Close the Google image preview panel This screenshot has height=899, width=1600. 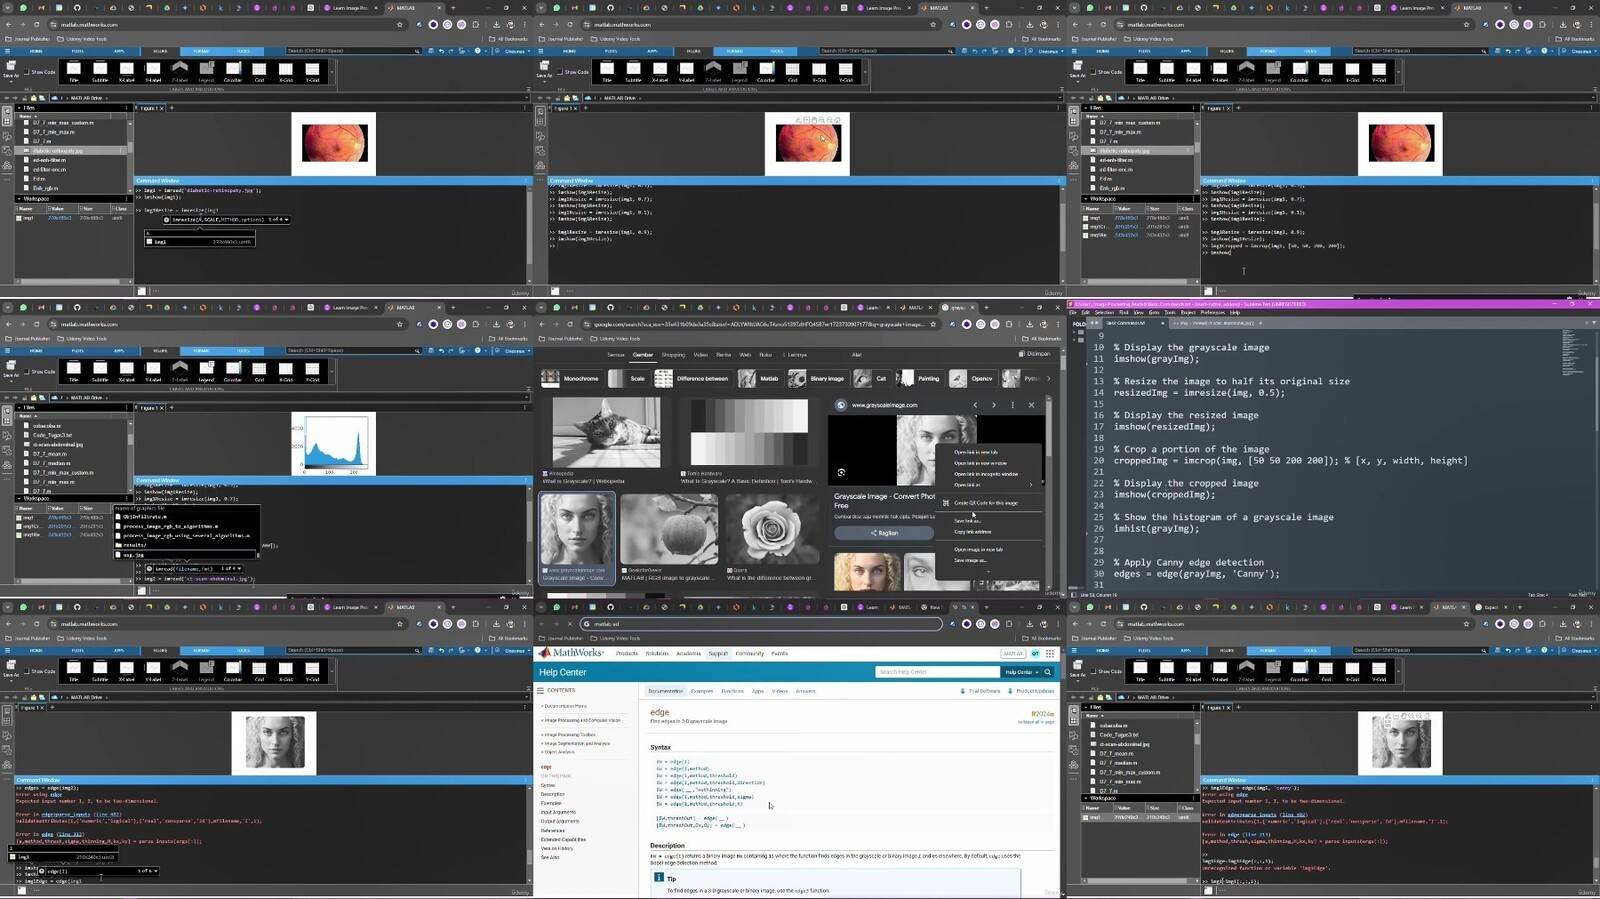[x=1031, y=405]
